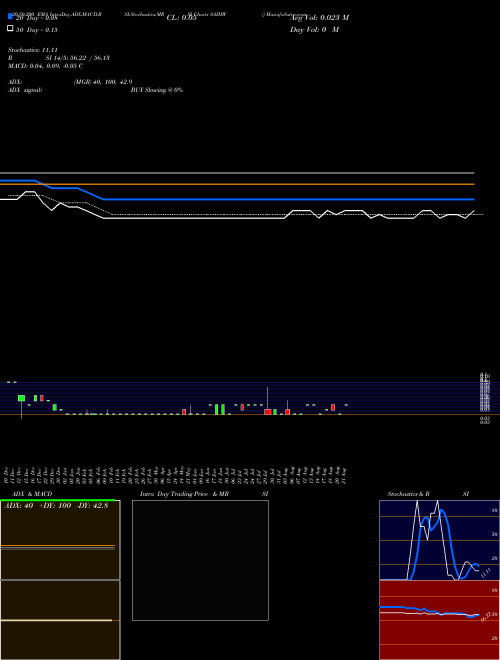Open the Stochastics & RSI panel title
The width and height of the screenshot is (500, 660).
(428, 494)
